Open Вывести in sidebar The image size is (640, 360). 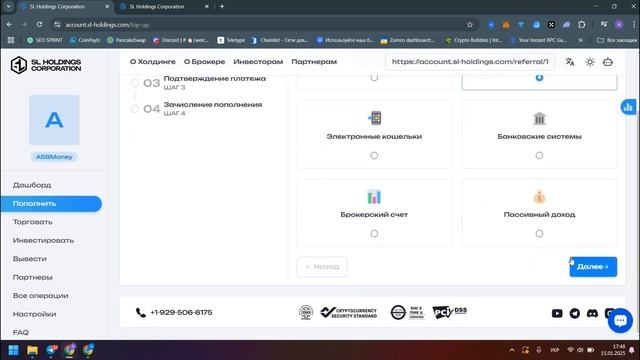pos(29,259)
